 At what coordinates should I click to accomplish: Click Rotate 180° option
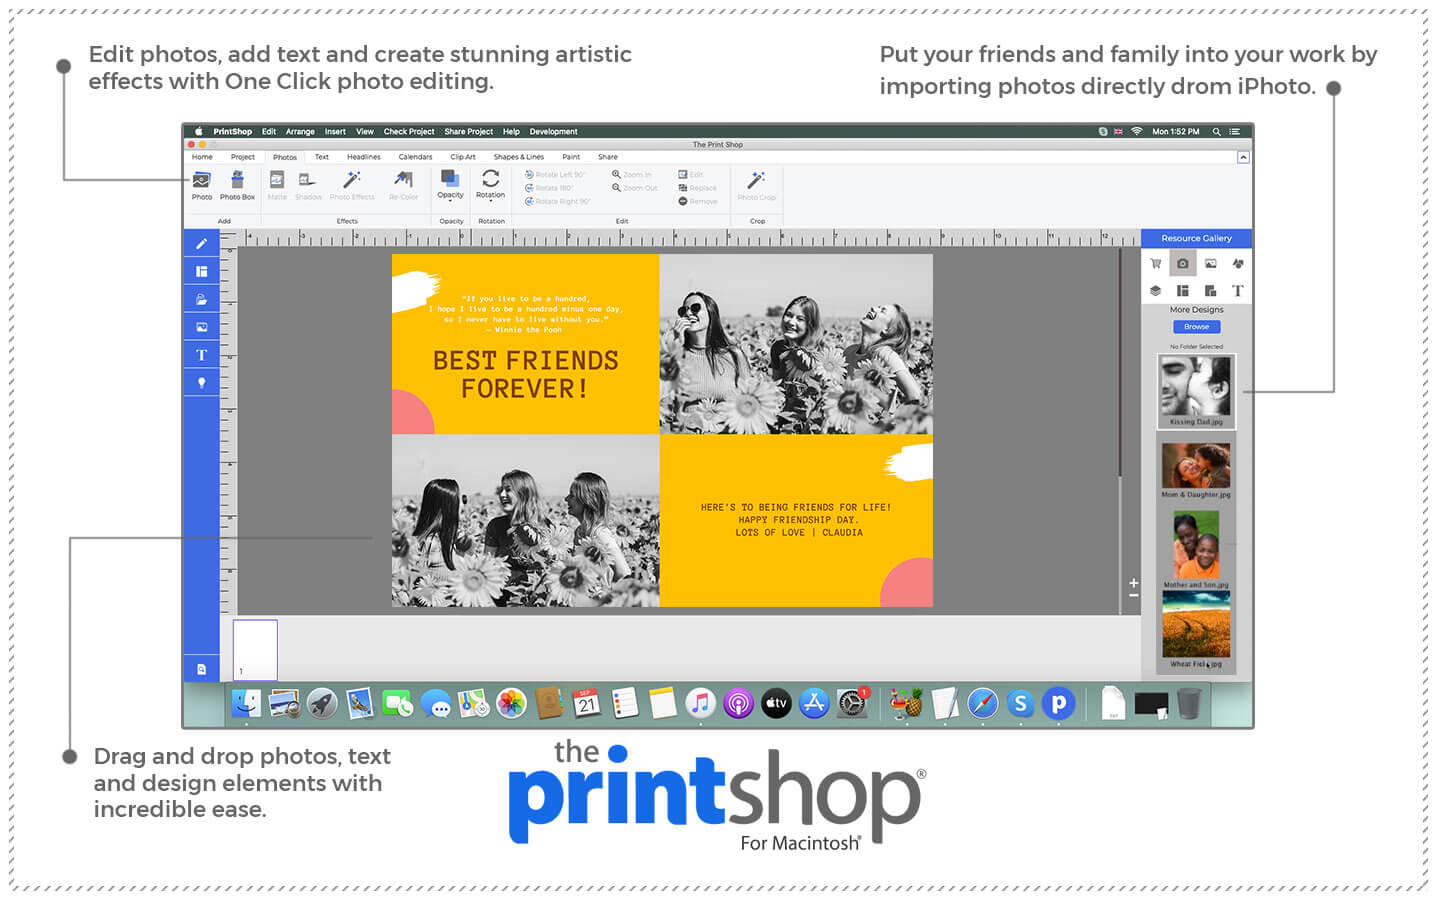point(549,188)
